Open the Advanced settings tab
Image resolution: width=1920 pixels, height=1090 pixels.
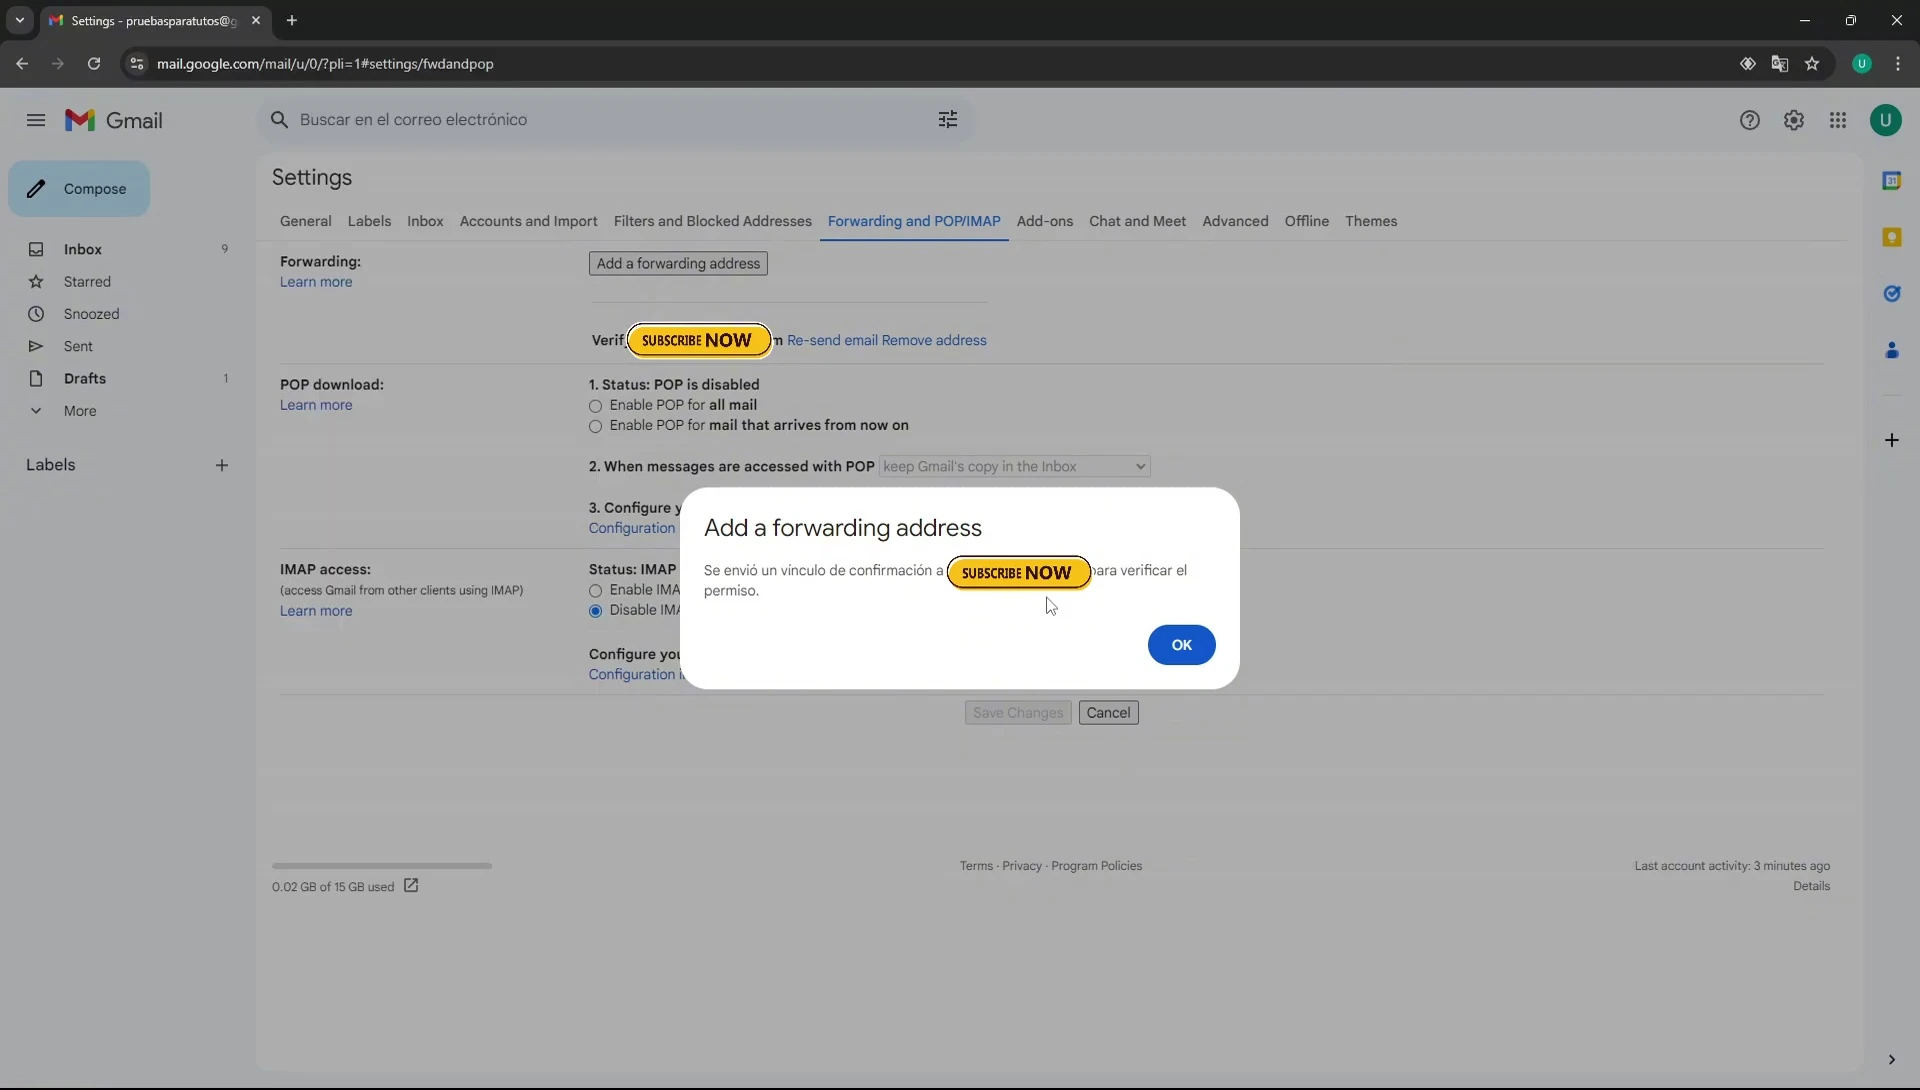(x=1235, y=221)
